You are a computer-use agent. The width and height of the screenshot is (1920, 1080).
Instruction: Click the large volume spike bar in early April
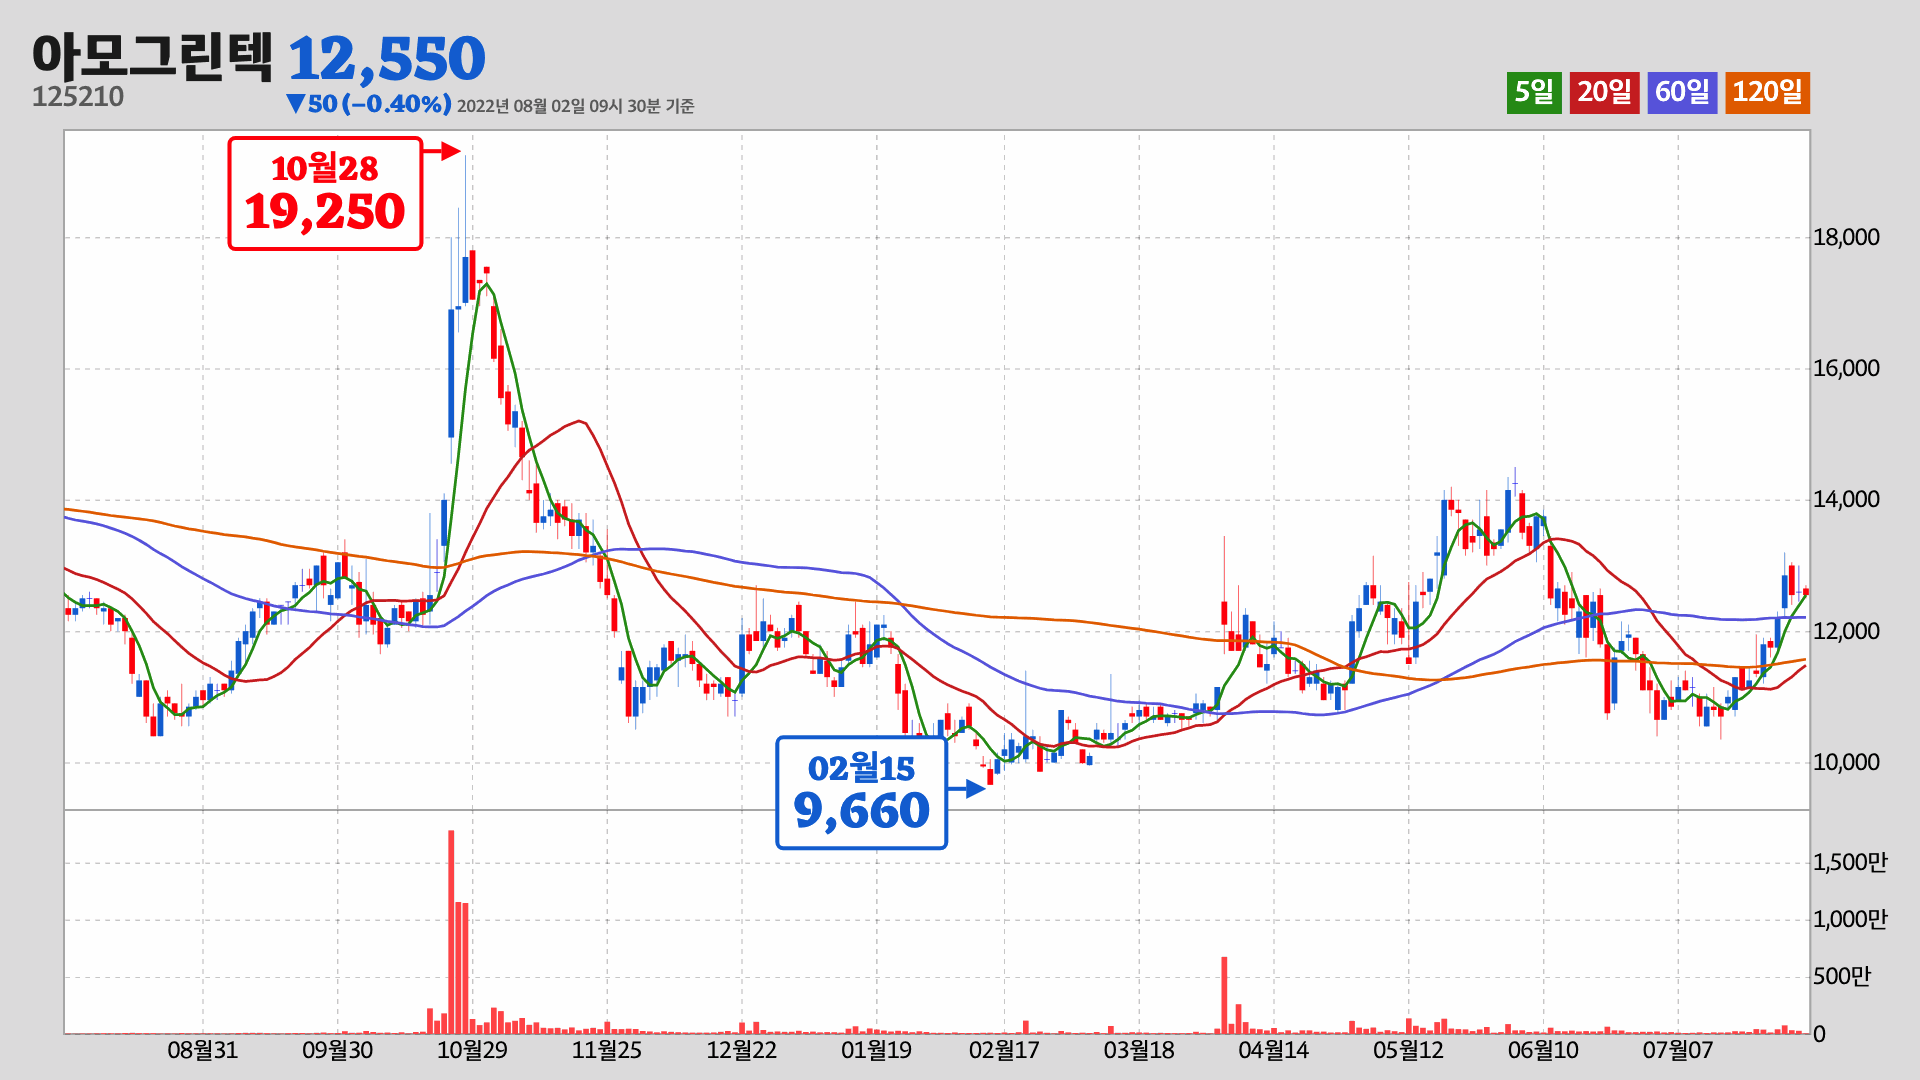coord(1224,995)
